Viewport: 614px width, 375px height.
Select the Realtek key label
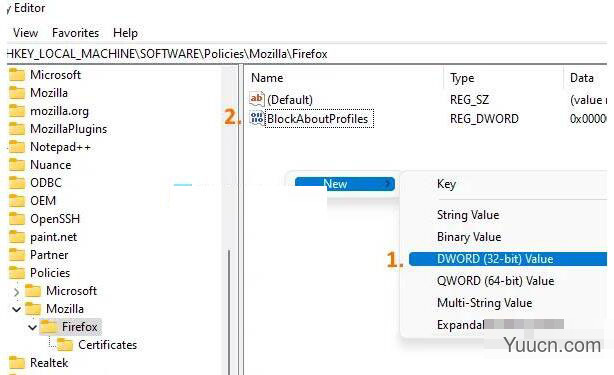tap(49, 363)
